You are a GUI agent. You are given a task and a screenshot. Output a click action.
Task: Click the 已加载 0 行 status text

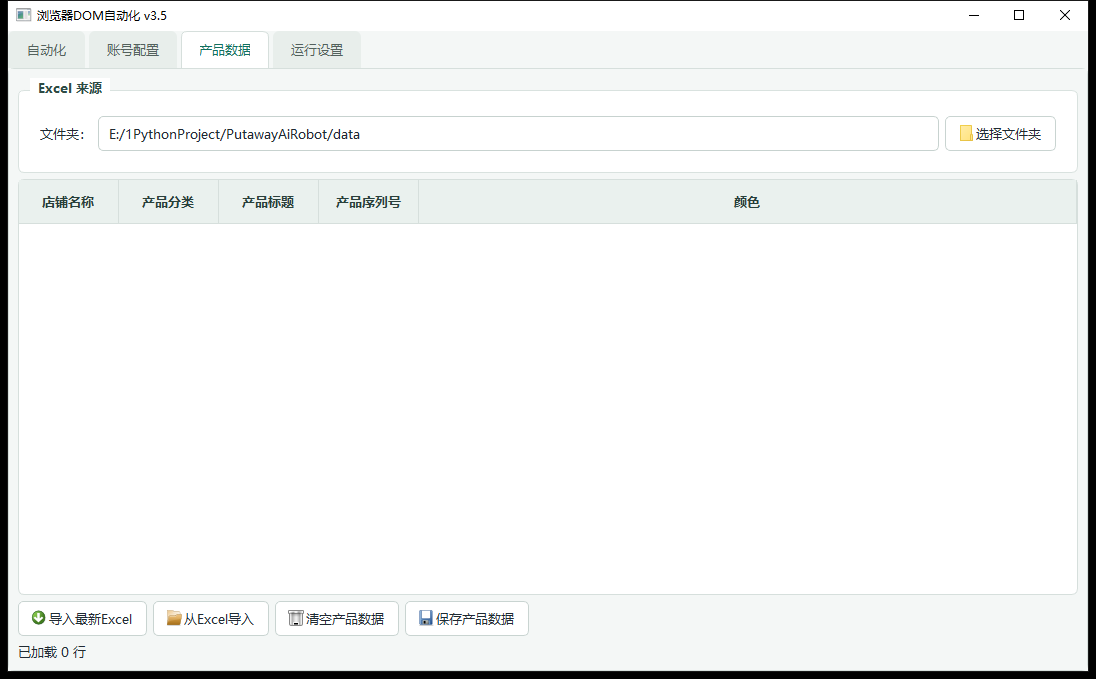[x=52, y=652]
